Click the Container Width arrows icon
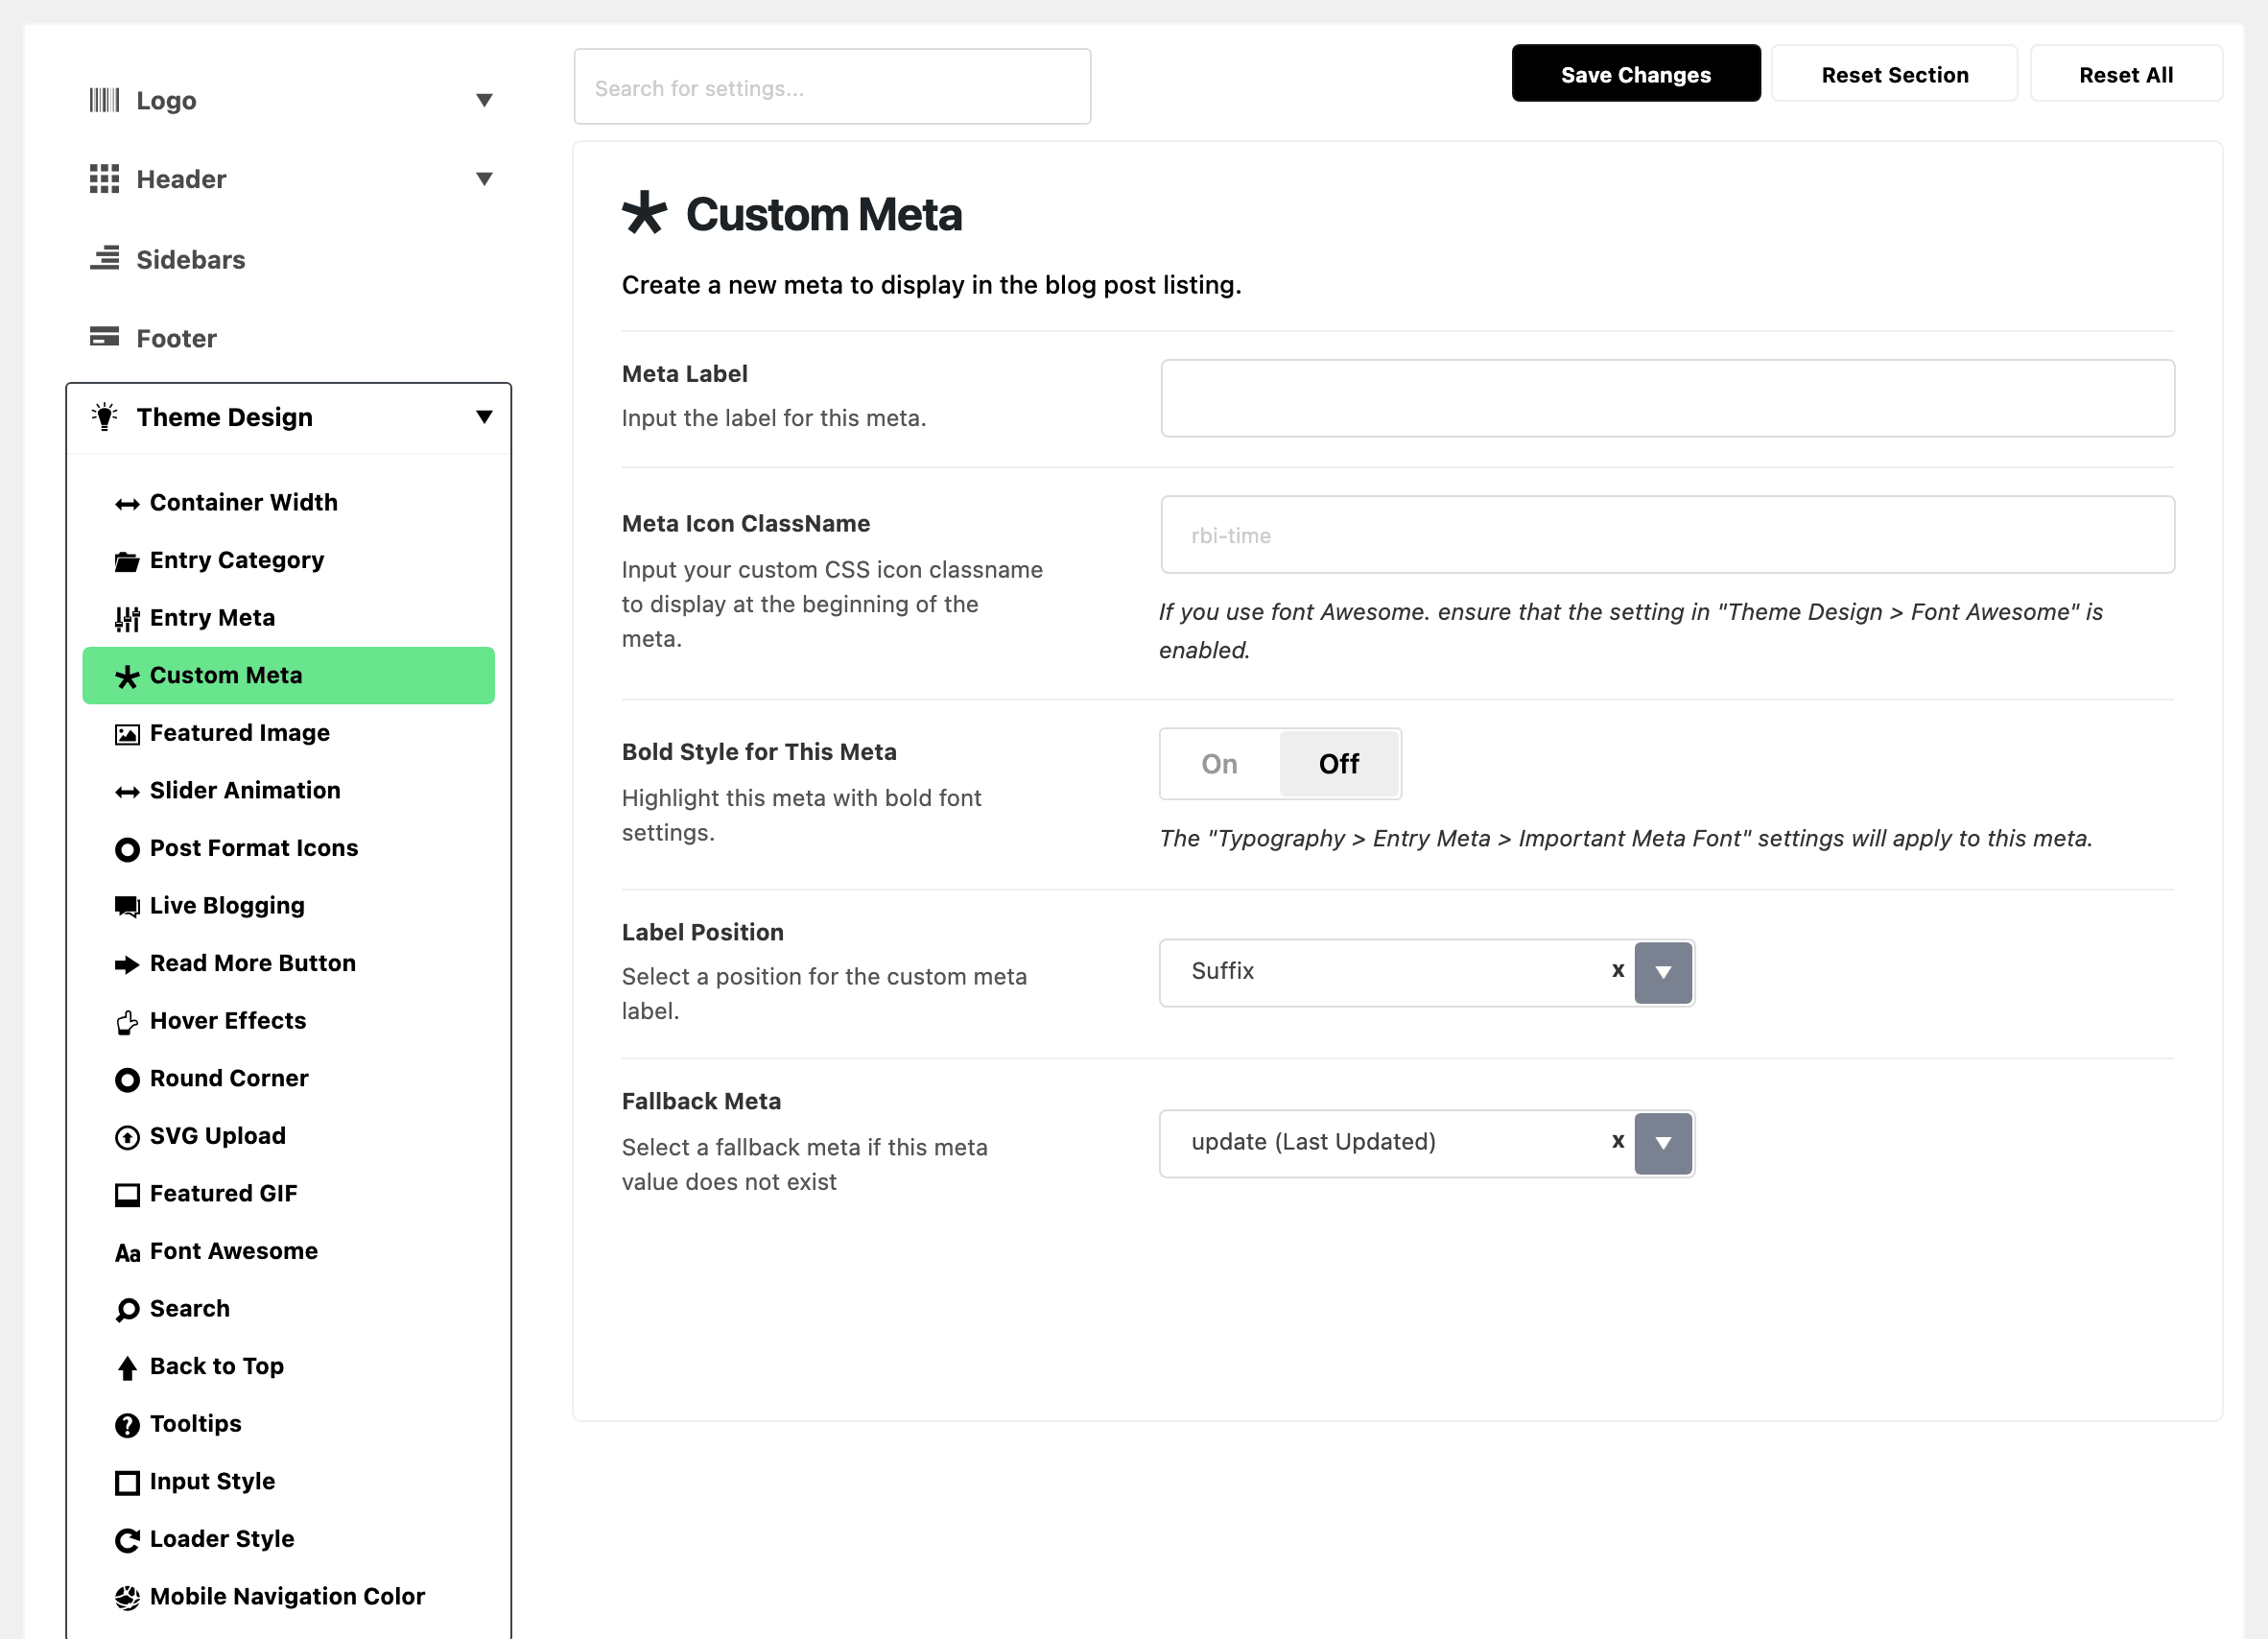 coord(127,504)
